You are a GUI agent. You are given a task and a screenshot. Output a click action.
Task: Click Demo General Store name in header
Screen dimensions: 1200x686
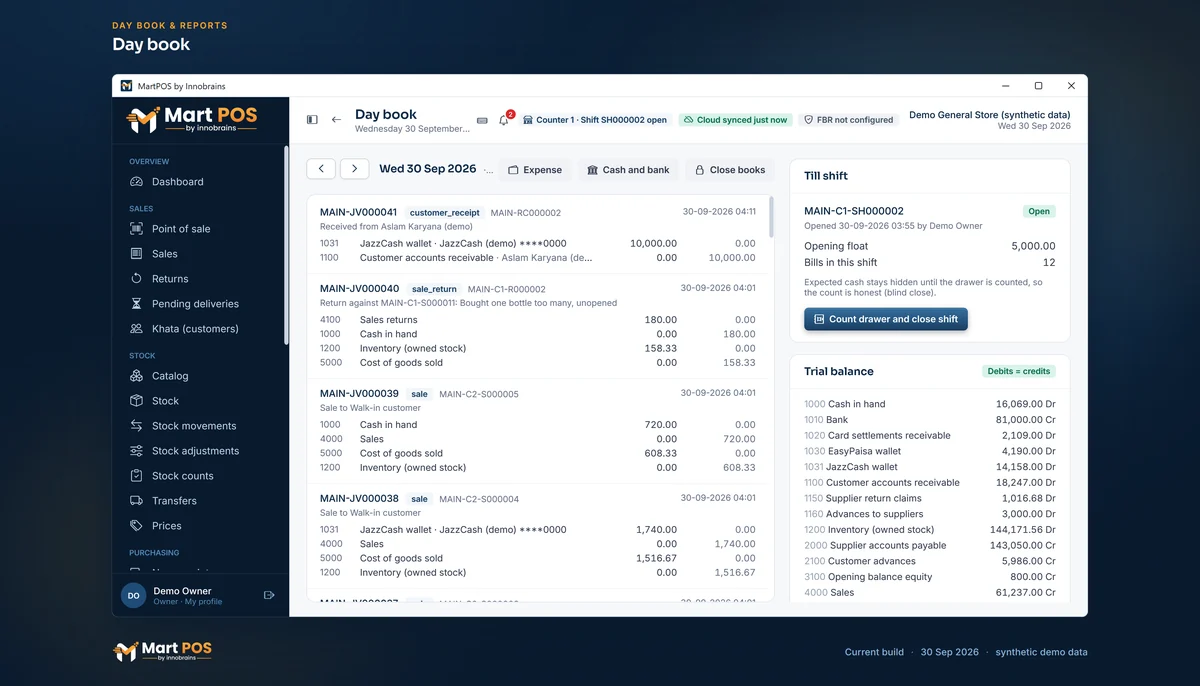pyautogui.click(x=990, y=115)
